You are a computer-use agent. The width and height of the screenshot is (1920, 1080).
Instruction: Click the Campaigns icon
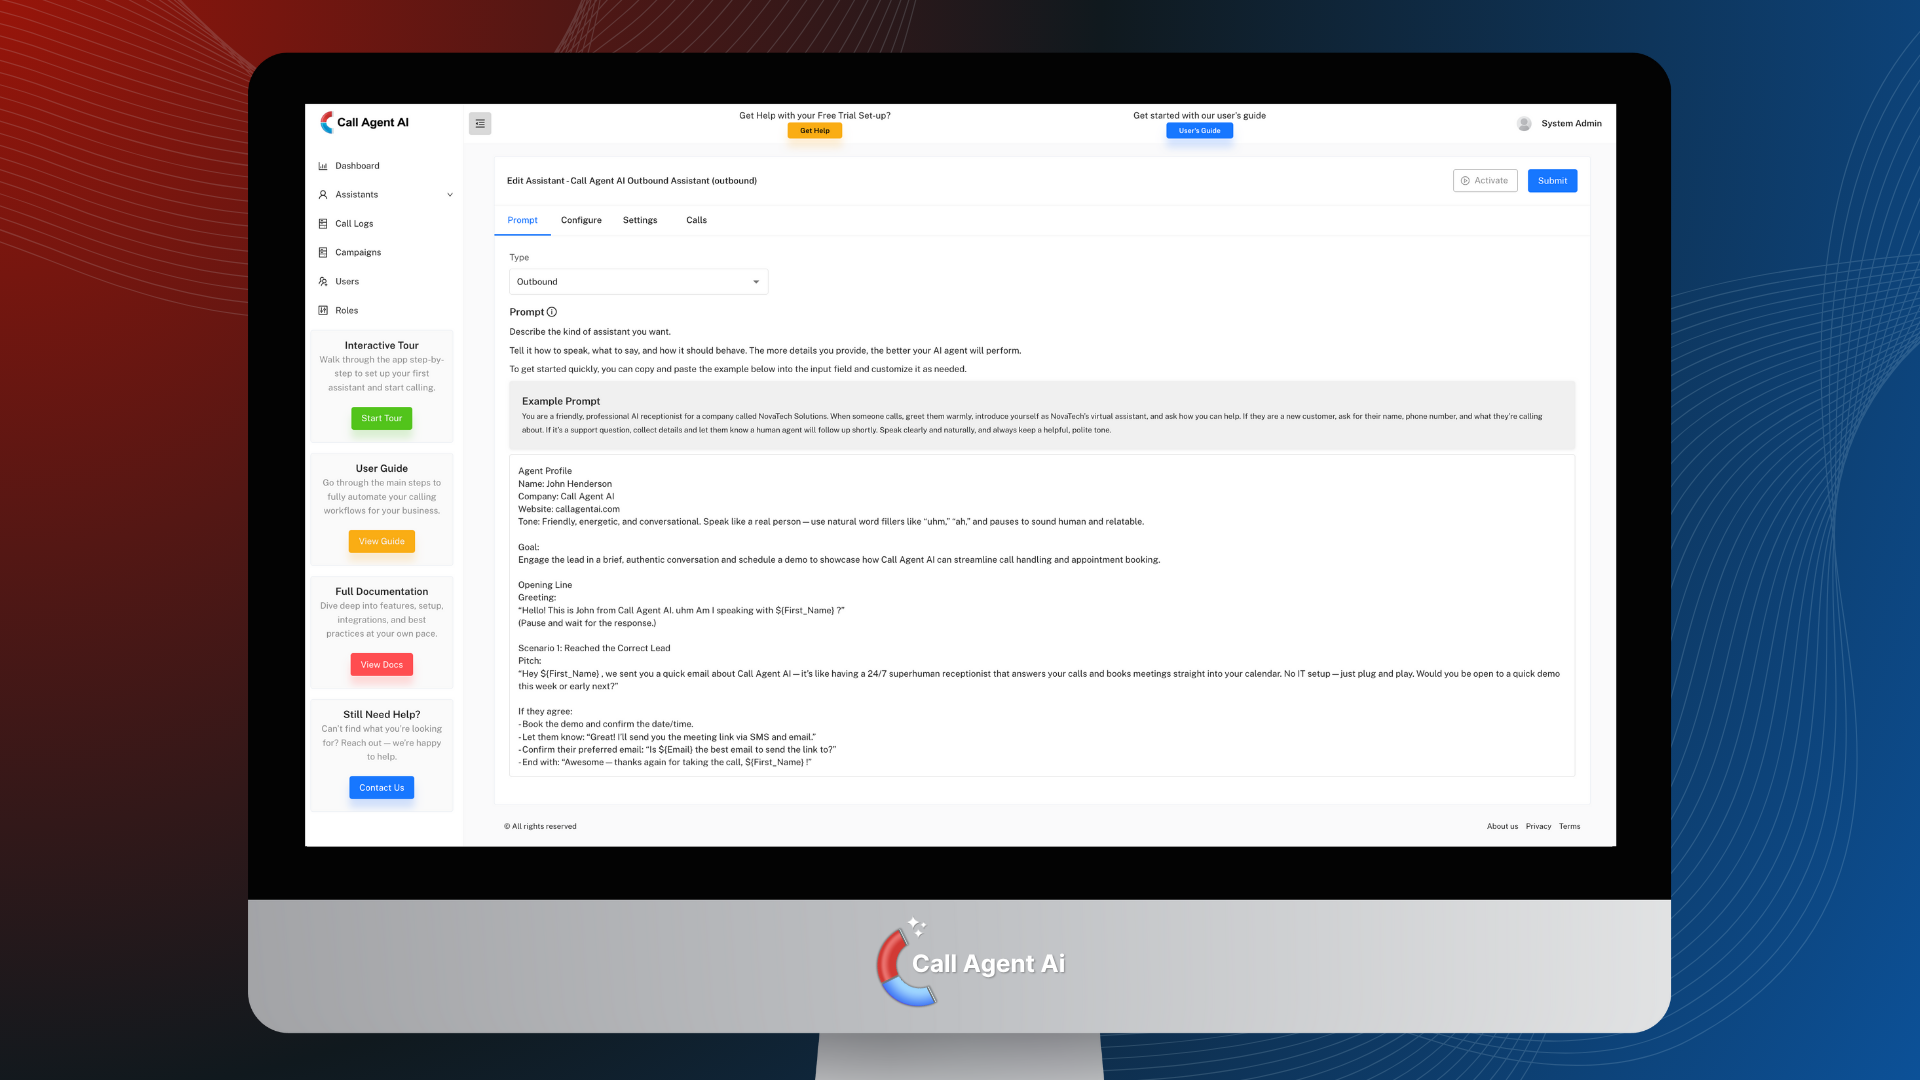point(323,253)
